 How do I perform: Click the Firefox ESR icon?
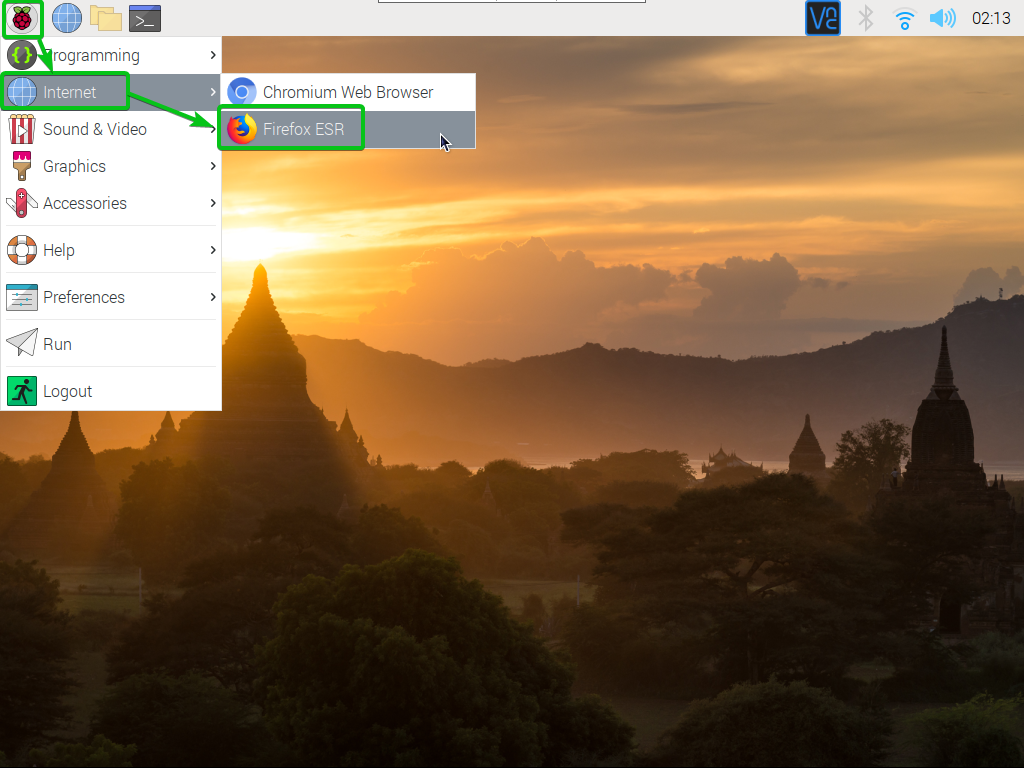(x=242, y=129)
